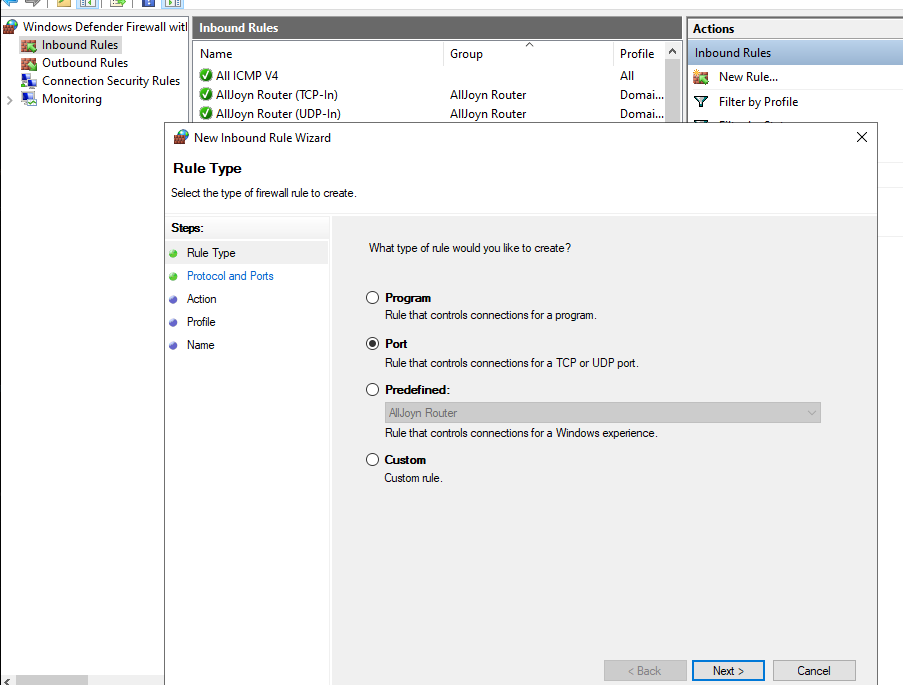The image size is (903, 685).
Task: Click the rules list scroll up arrow
Action: pyautogui.click(x=672, y=52)
